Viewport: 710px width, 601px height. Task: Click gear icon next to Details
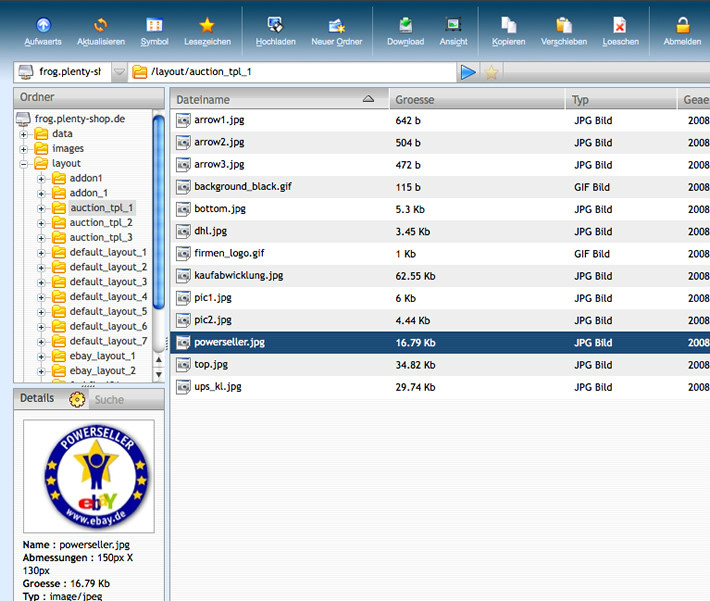click(77, 399)
